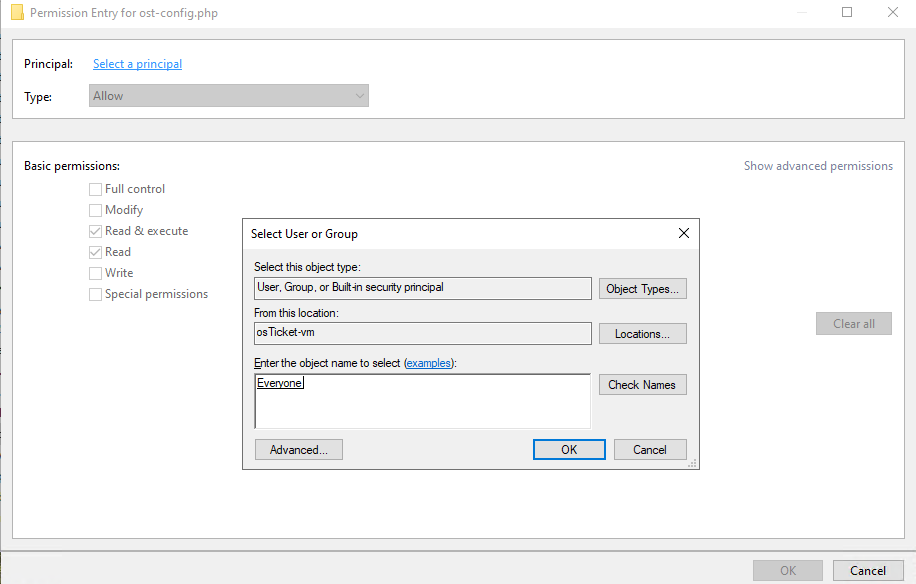The height and width of the screenshot is (584, 916).
Task: Toggle Special permissions checkbox
Action: point(95,294)
